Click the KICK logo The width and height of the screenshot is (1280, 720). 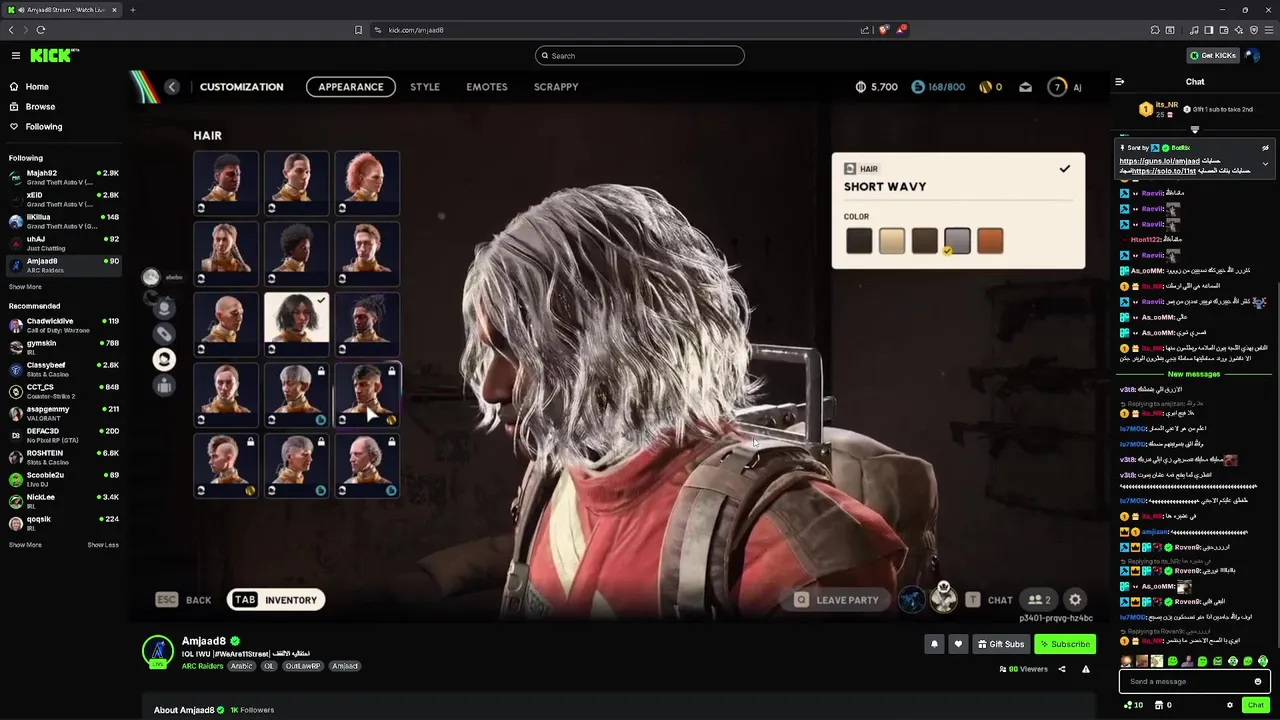click(x=53, y=55)
